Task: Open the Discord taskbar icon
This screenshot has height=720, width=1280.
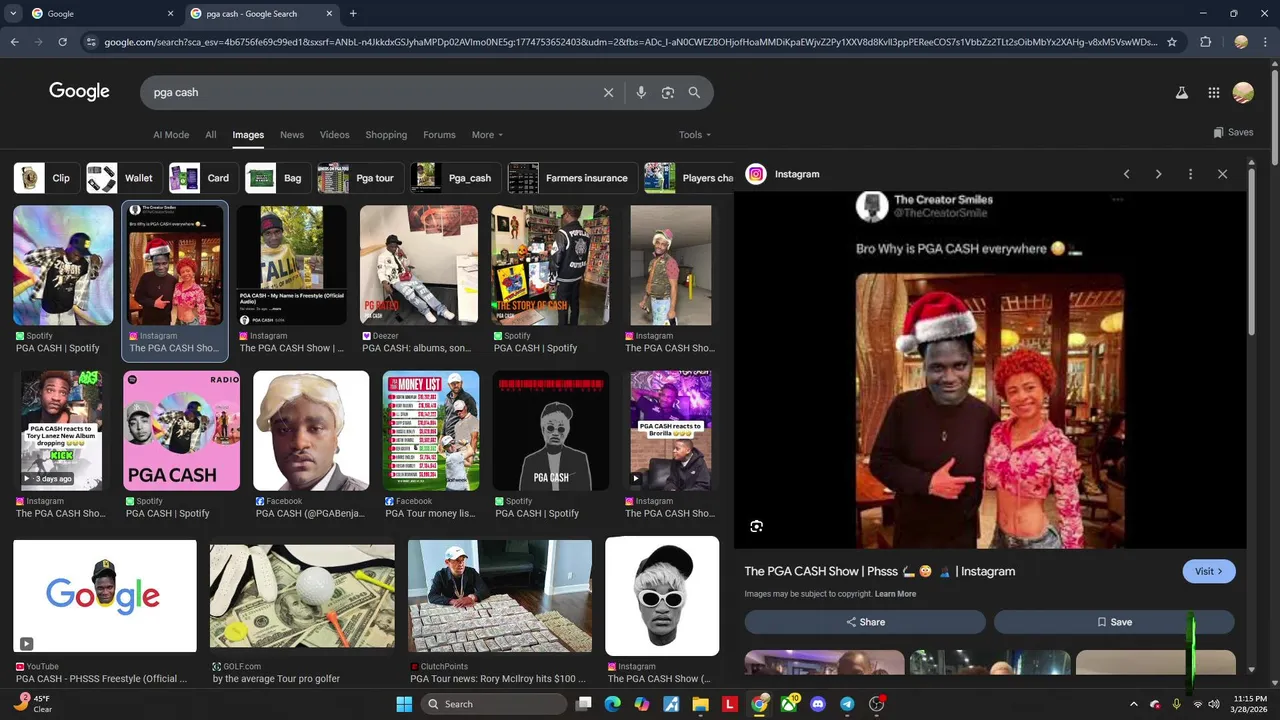Action: click(x=818, y=704)
